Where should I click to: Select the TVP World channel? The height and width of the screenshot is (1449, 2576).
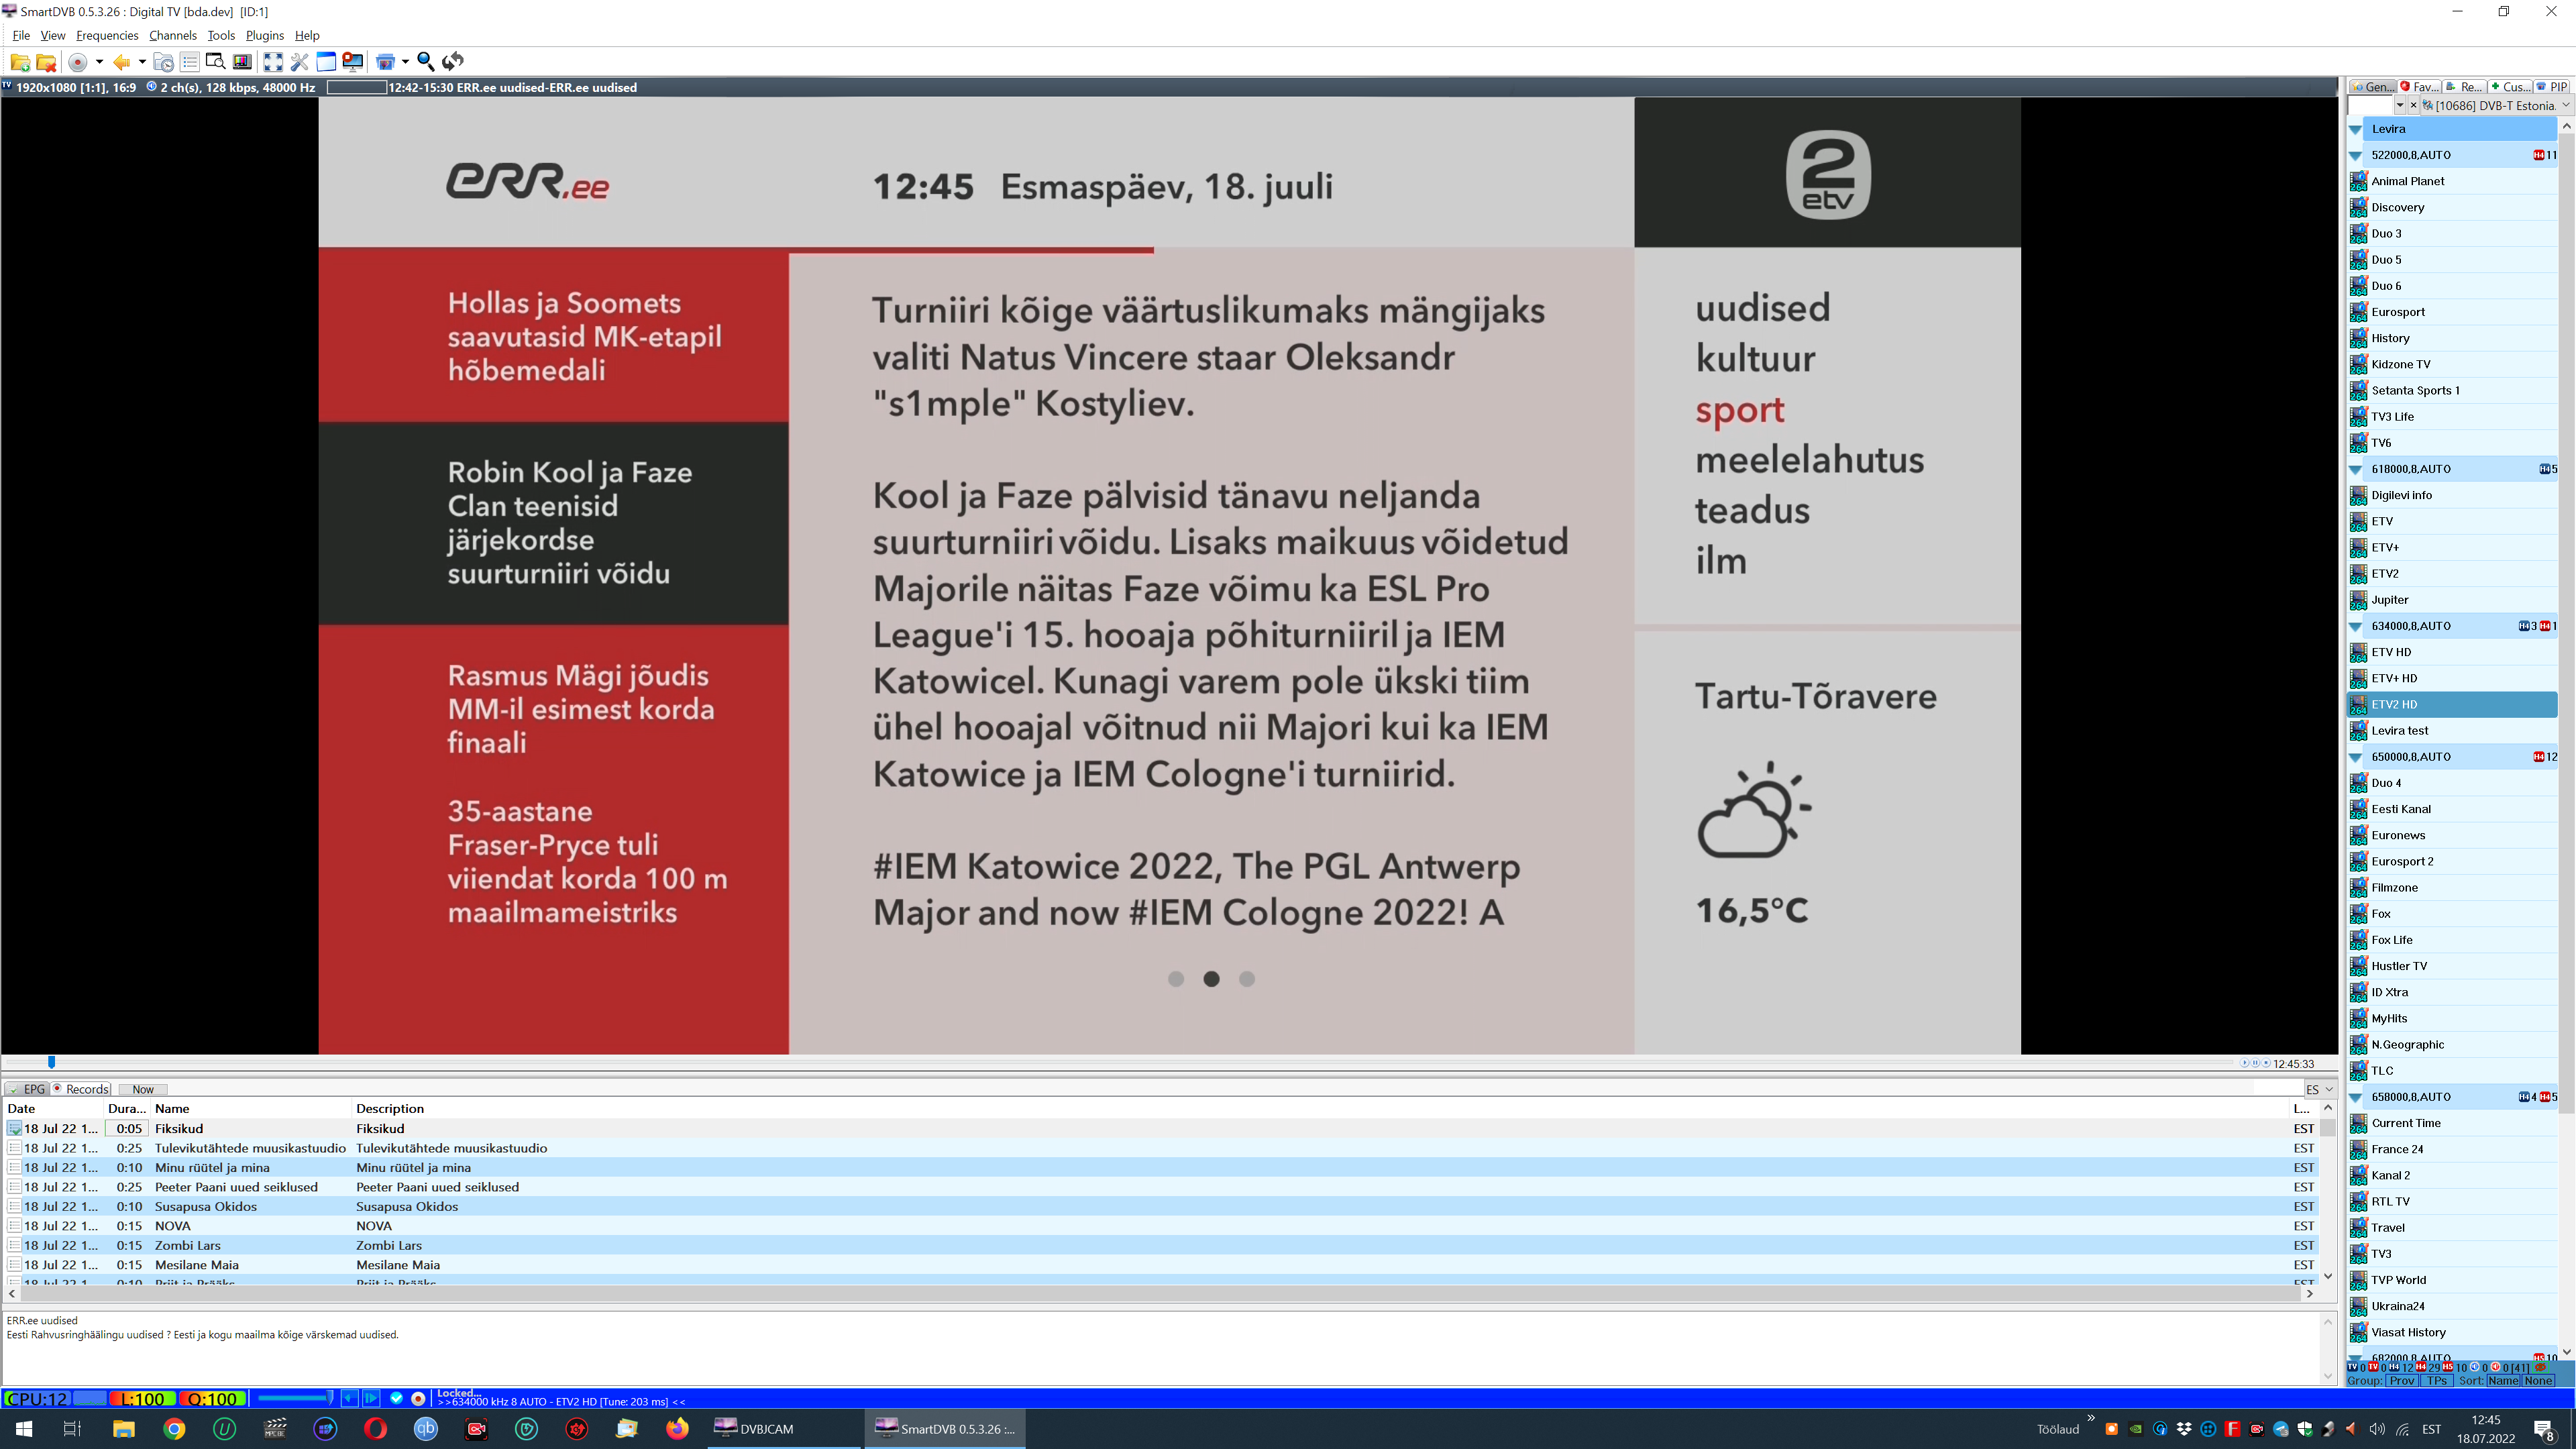click(x=2452, y=1280)
